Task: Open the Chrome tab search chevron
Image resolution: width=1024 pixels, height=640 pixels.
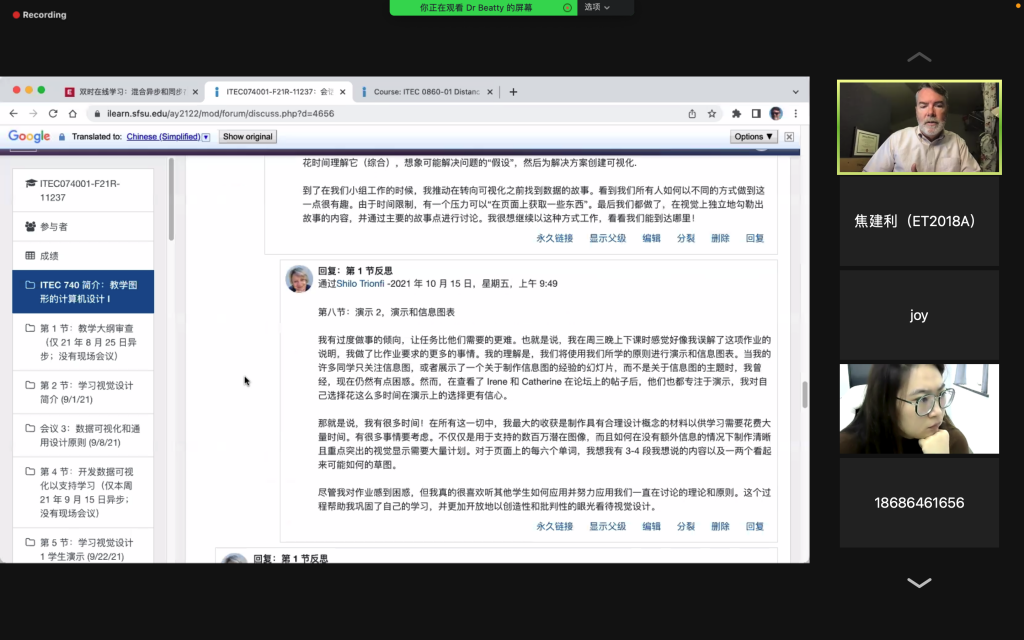Action: pos(795,92)
